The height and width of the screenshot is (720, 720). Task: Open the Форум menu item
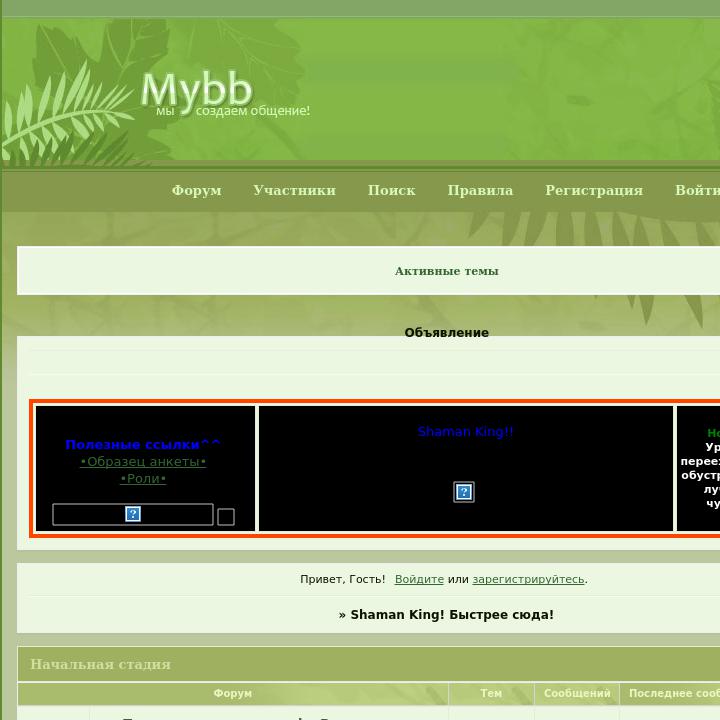[x=197, y=190]
